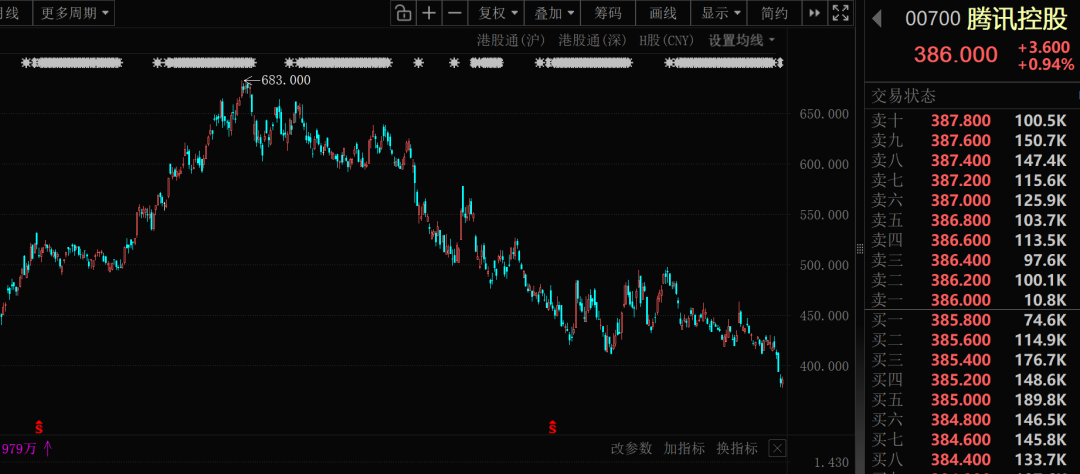Click the left red S marker

coord(39,427)
